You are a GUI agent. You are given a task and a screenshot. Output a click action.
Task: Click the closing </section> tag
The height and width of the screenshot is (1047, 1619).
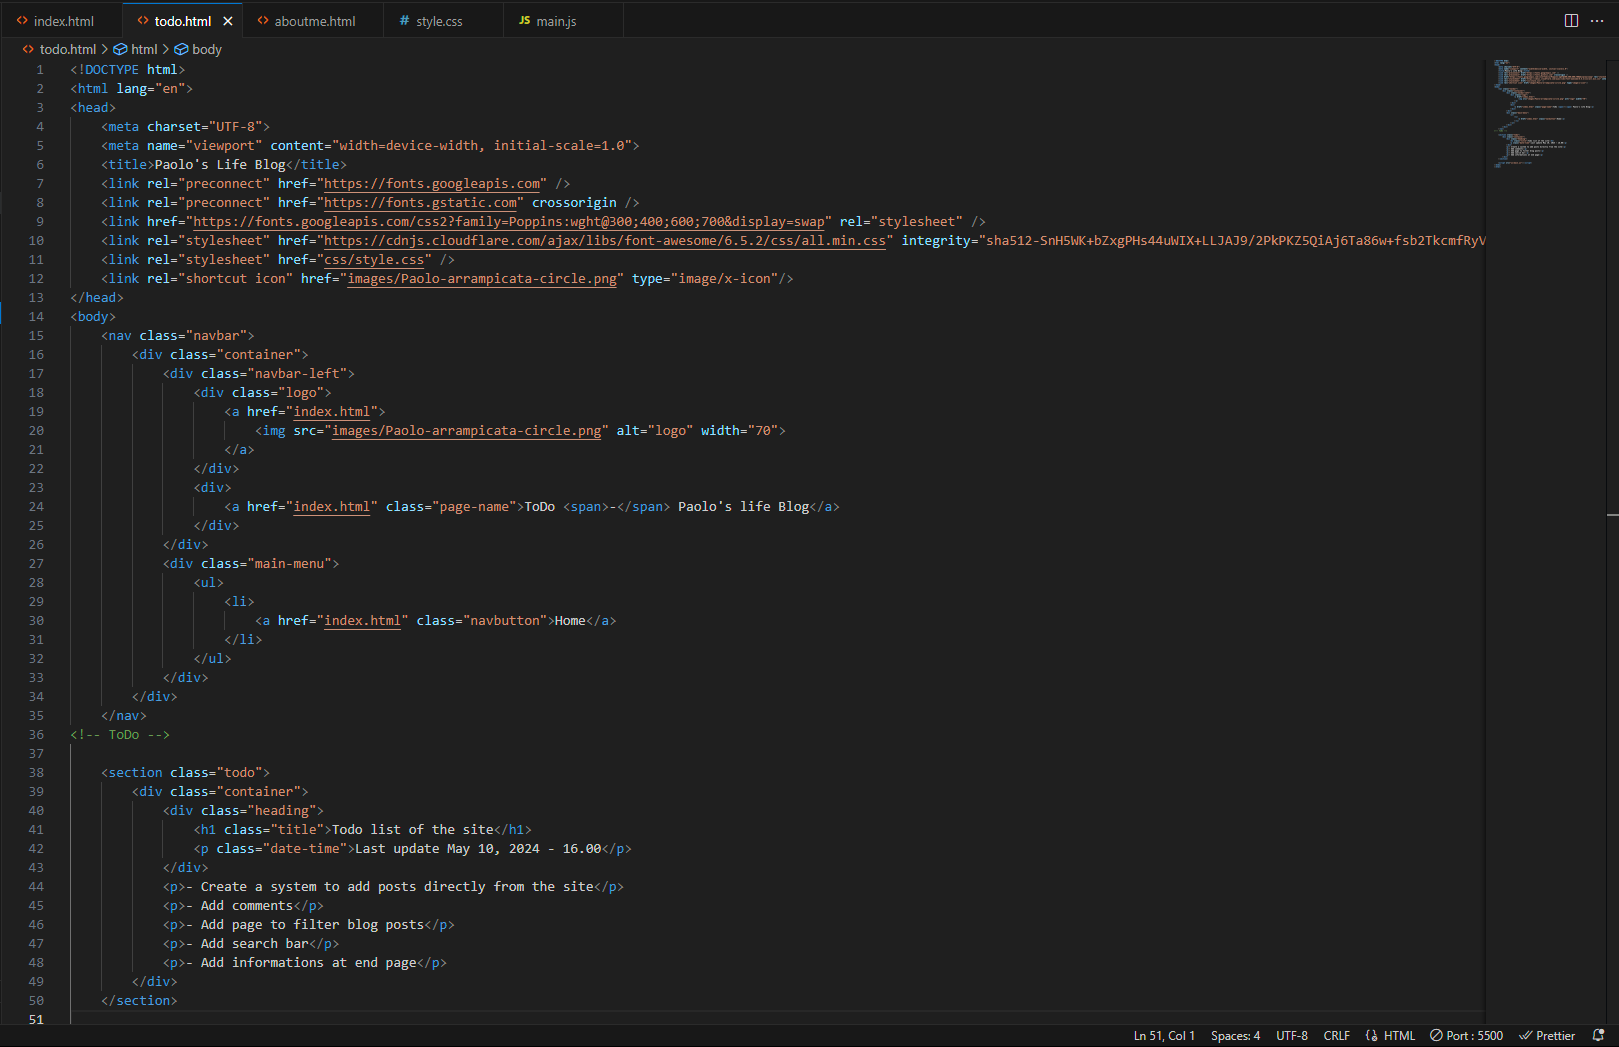139,1001
